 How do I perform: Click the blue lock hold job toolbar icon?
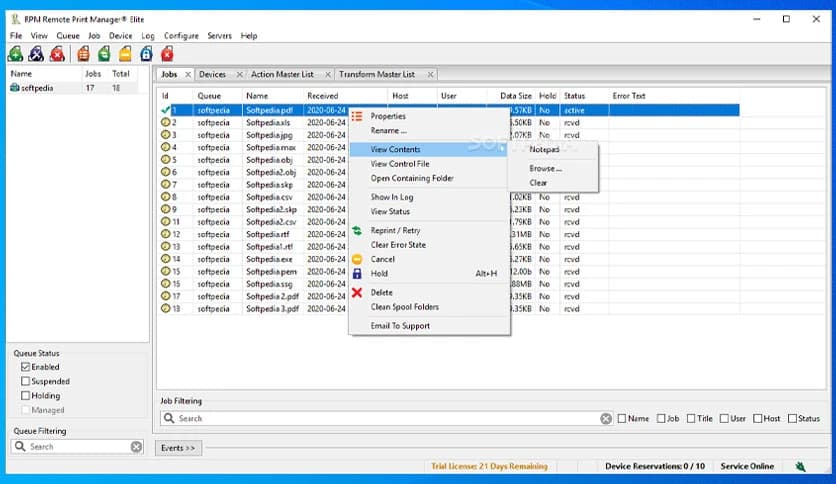[146, 54]
